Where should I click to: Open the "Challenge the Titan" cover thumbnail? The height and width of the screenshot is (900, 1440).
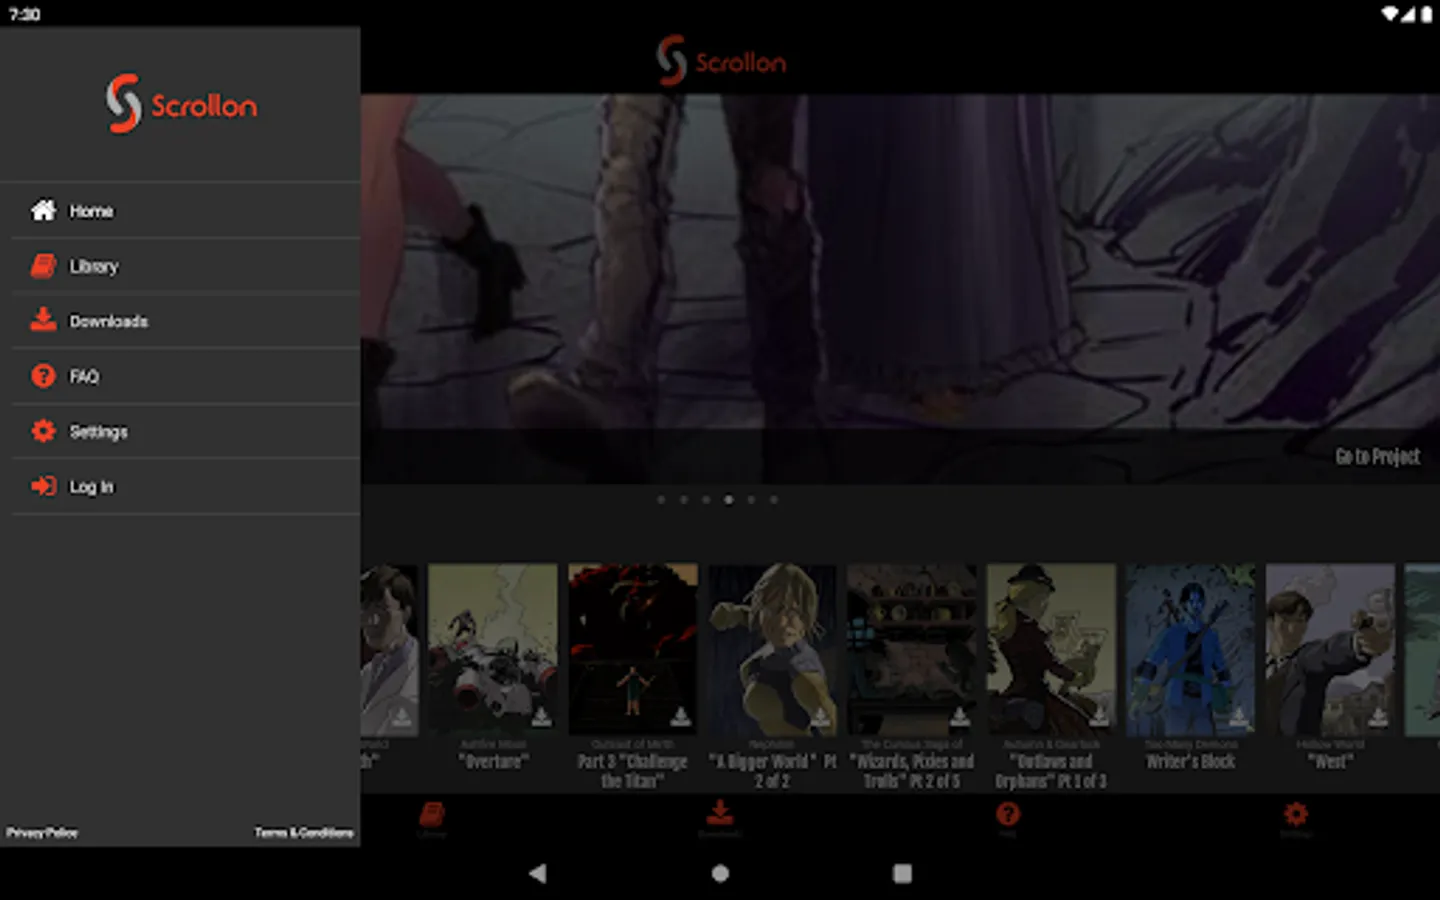[x=633, y=649]
